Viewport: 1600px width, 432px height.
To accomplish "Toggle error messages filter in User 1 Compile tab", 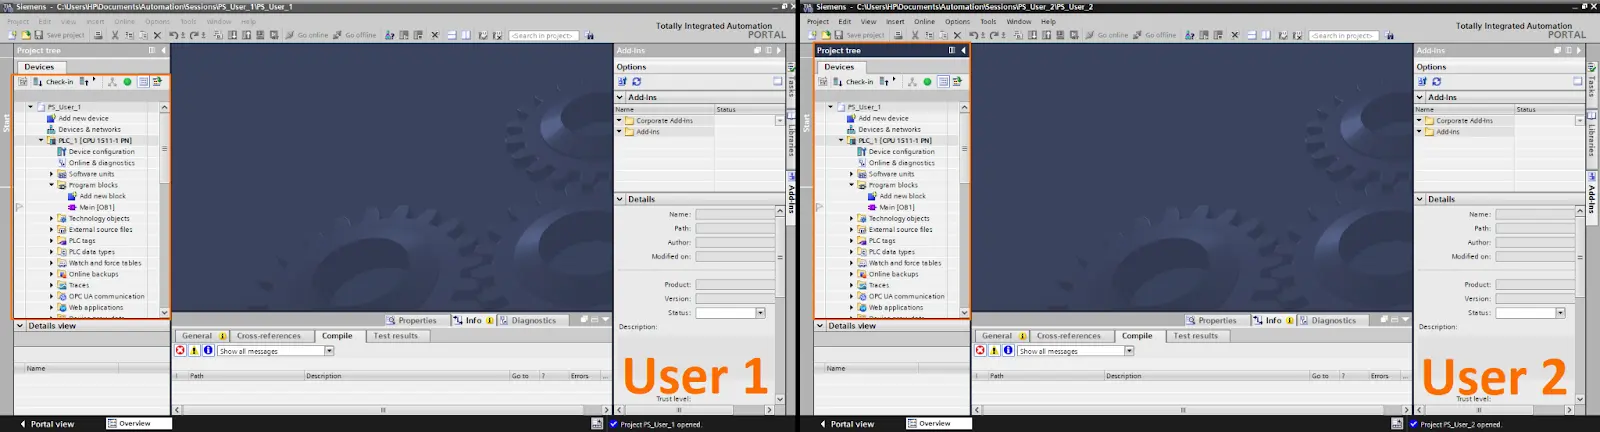I will (x=180, y=351).
